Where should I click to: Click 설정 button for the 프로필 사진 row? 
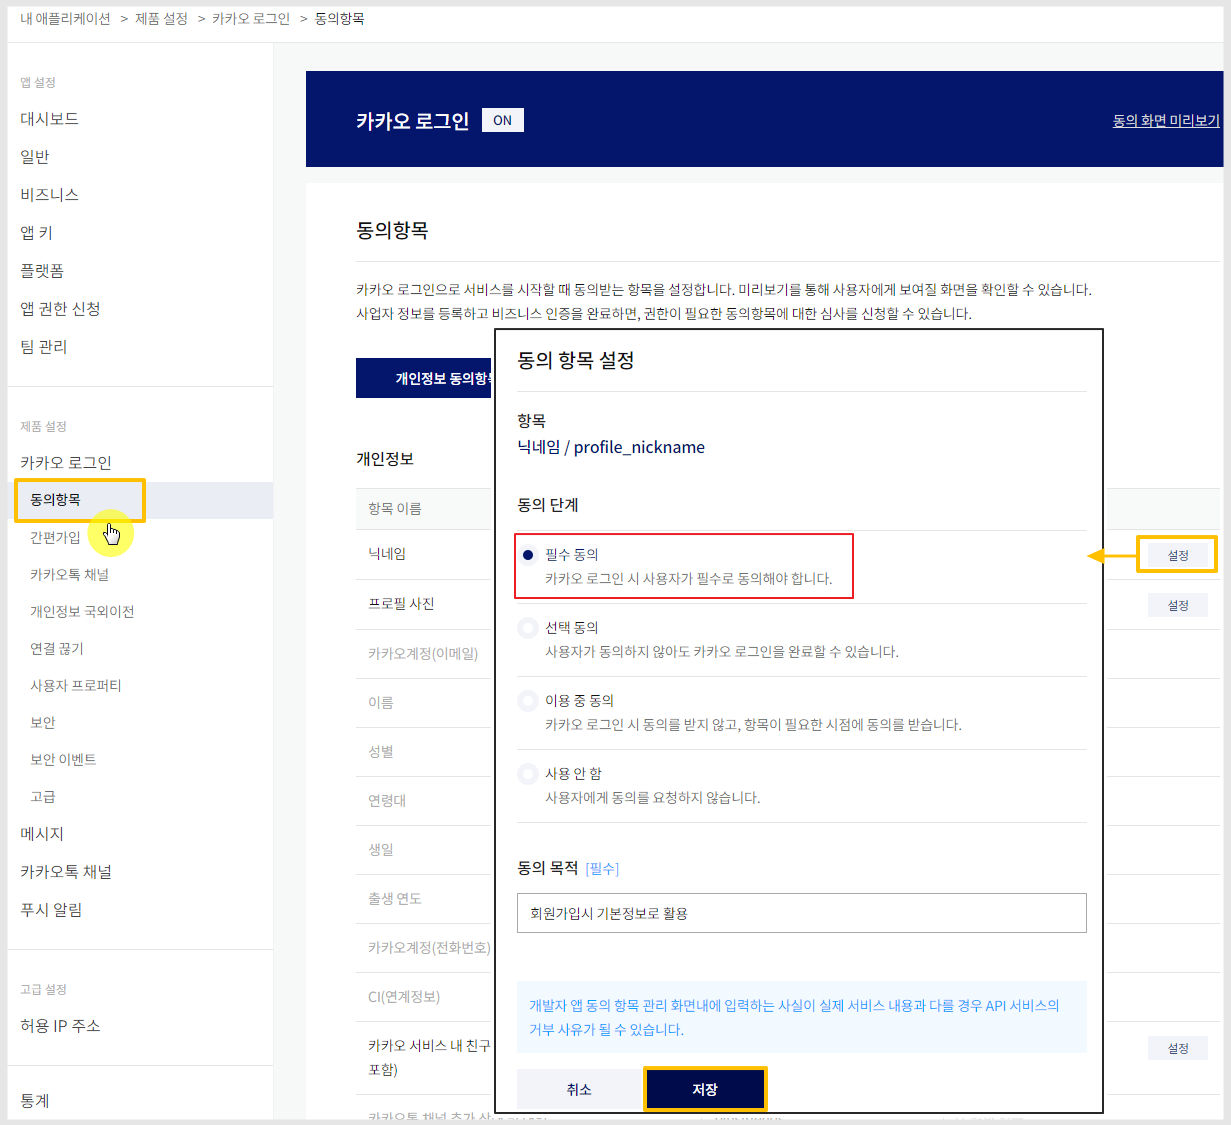click(1178, 605)
